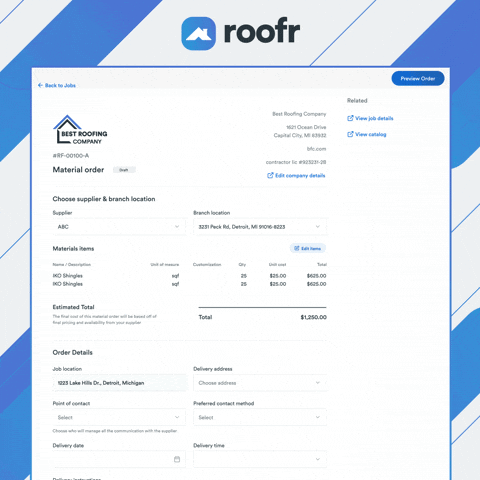The image size is (480, 480).
Task: Click the Edit items button
Action: (x=307, y=248)
